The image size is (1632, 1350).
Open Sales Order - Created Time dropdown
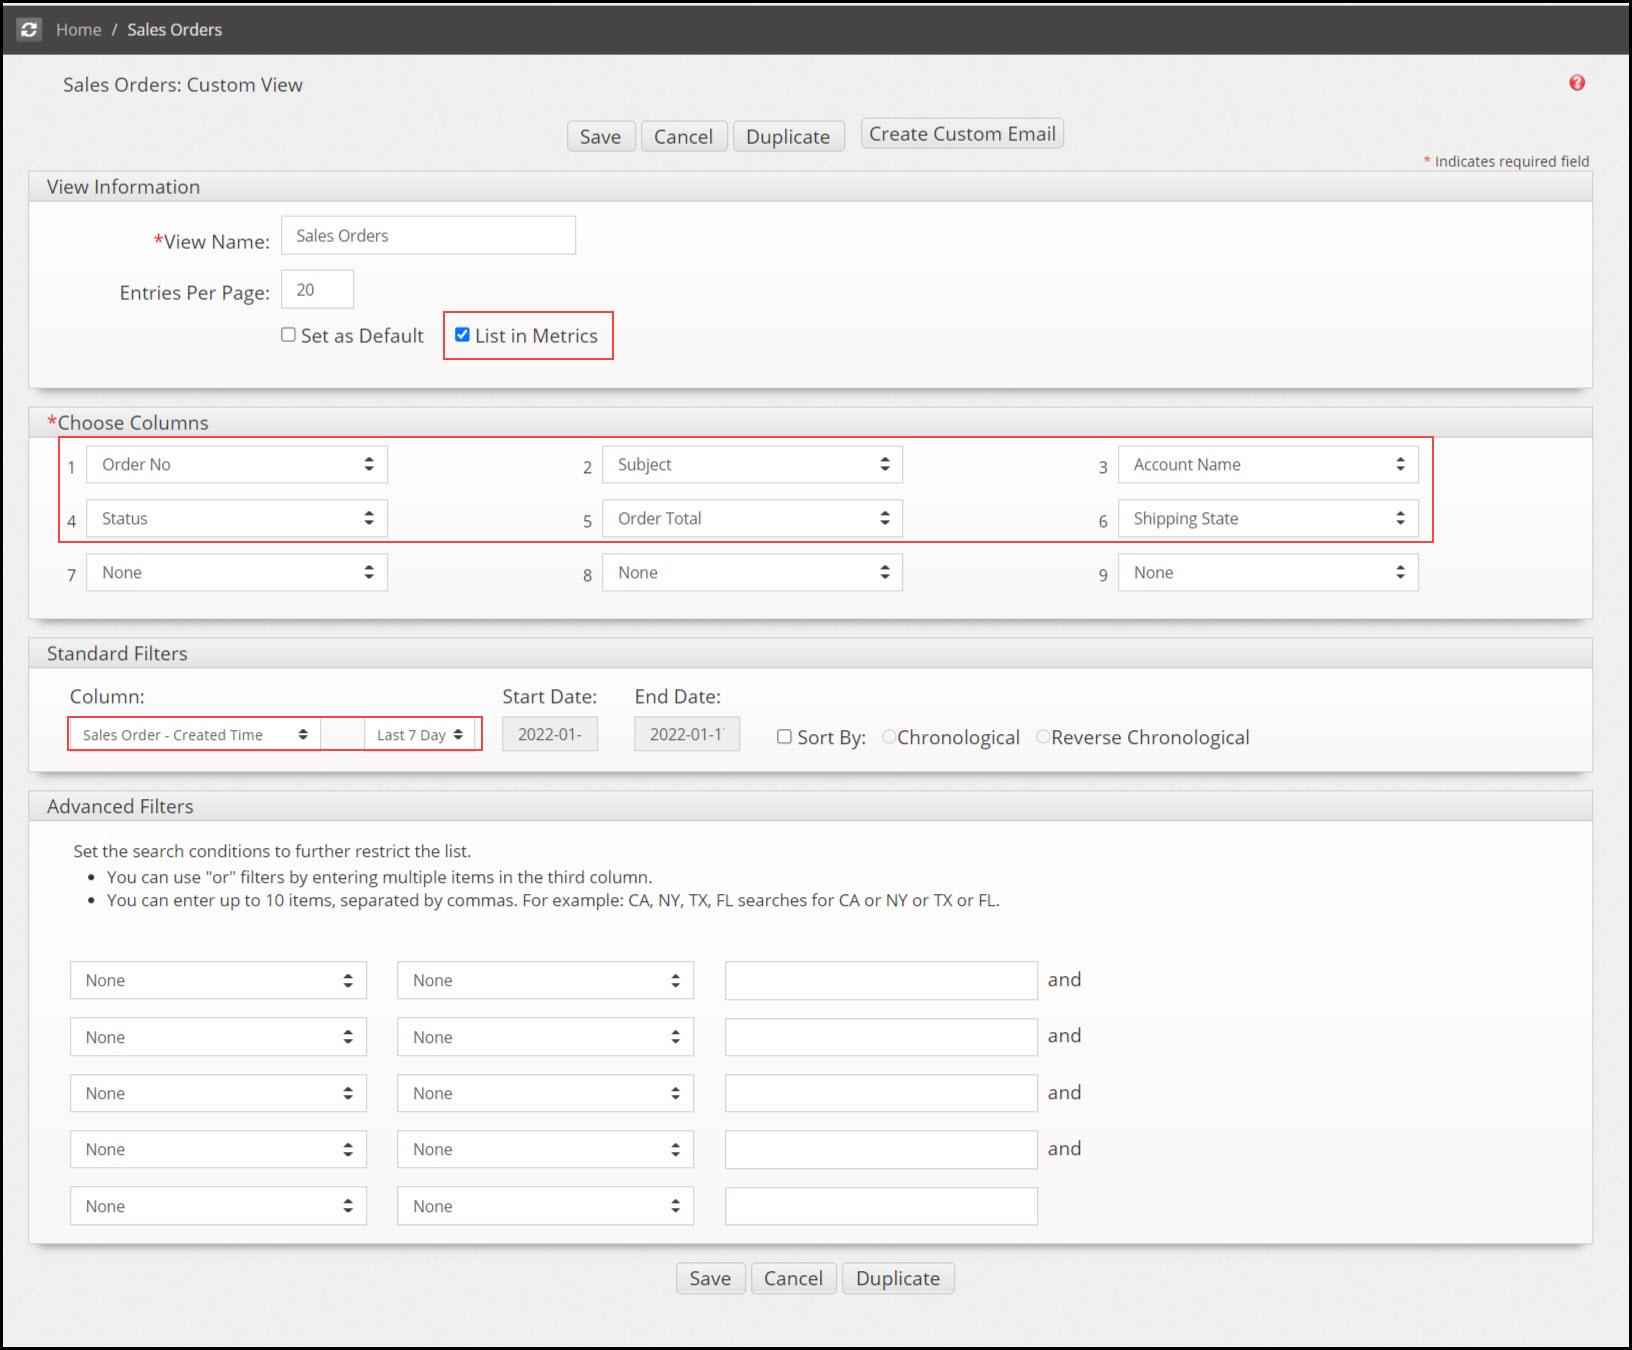point(194,735)
